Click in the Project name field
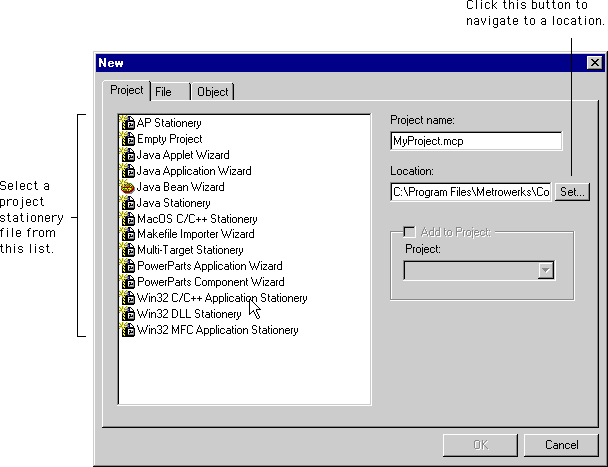 tap(476, 141)
